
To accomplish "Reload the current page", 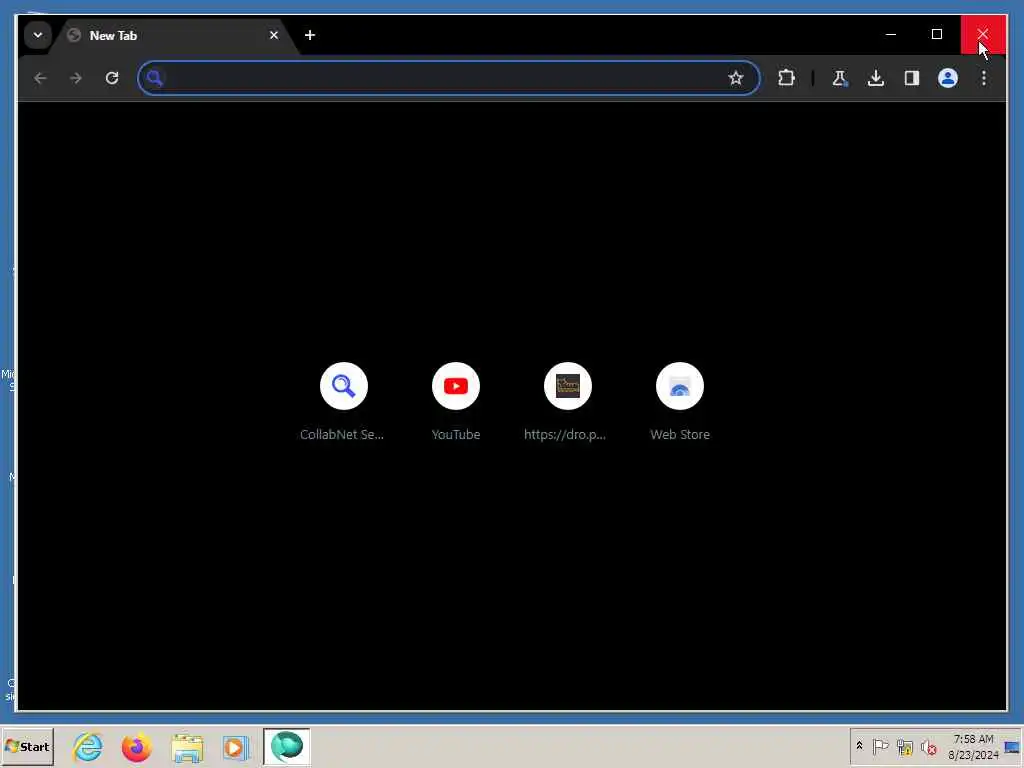I will pyautogui.click(x=112, y=78).
